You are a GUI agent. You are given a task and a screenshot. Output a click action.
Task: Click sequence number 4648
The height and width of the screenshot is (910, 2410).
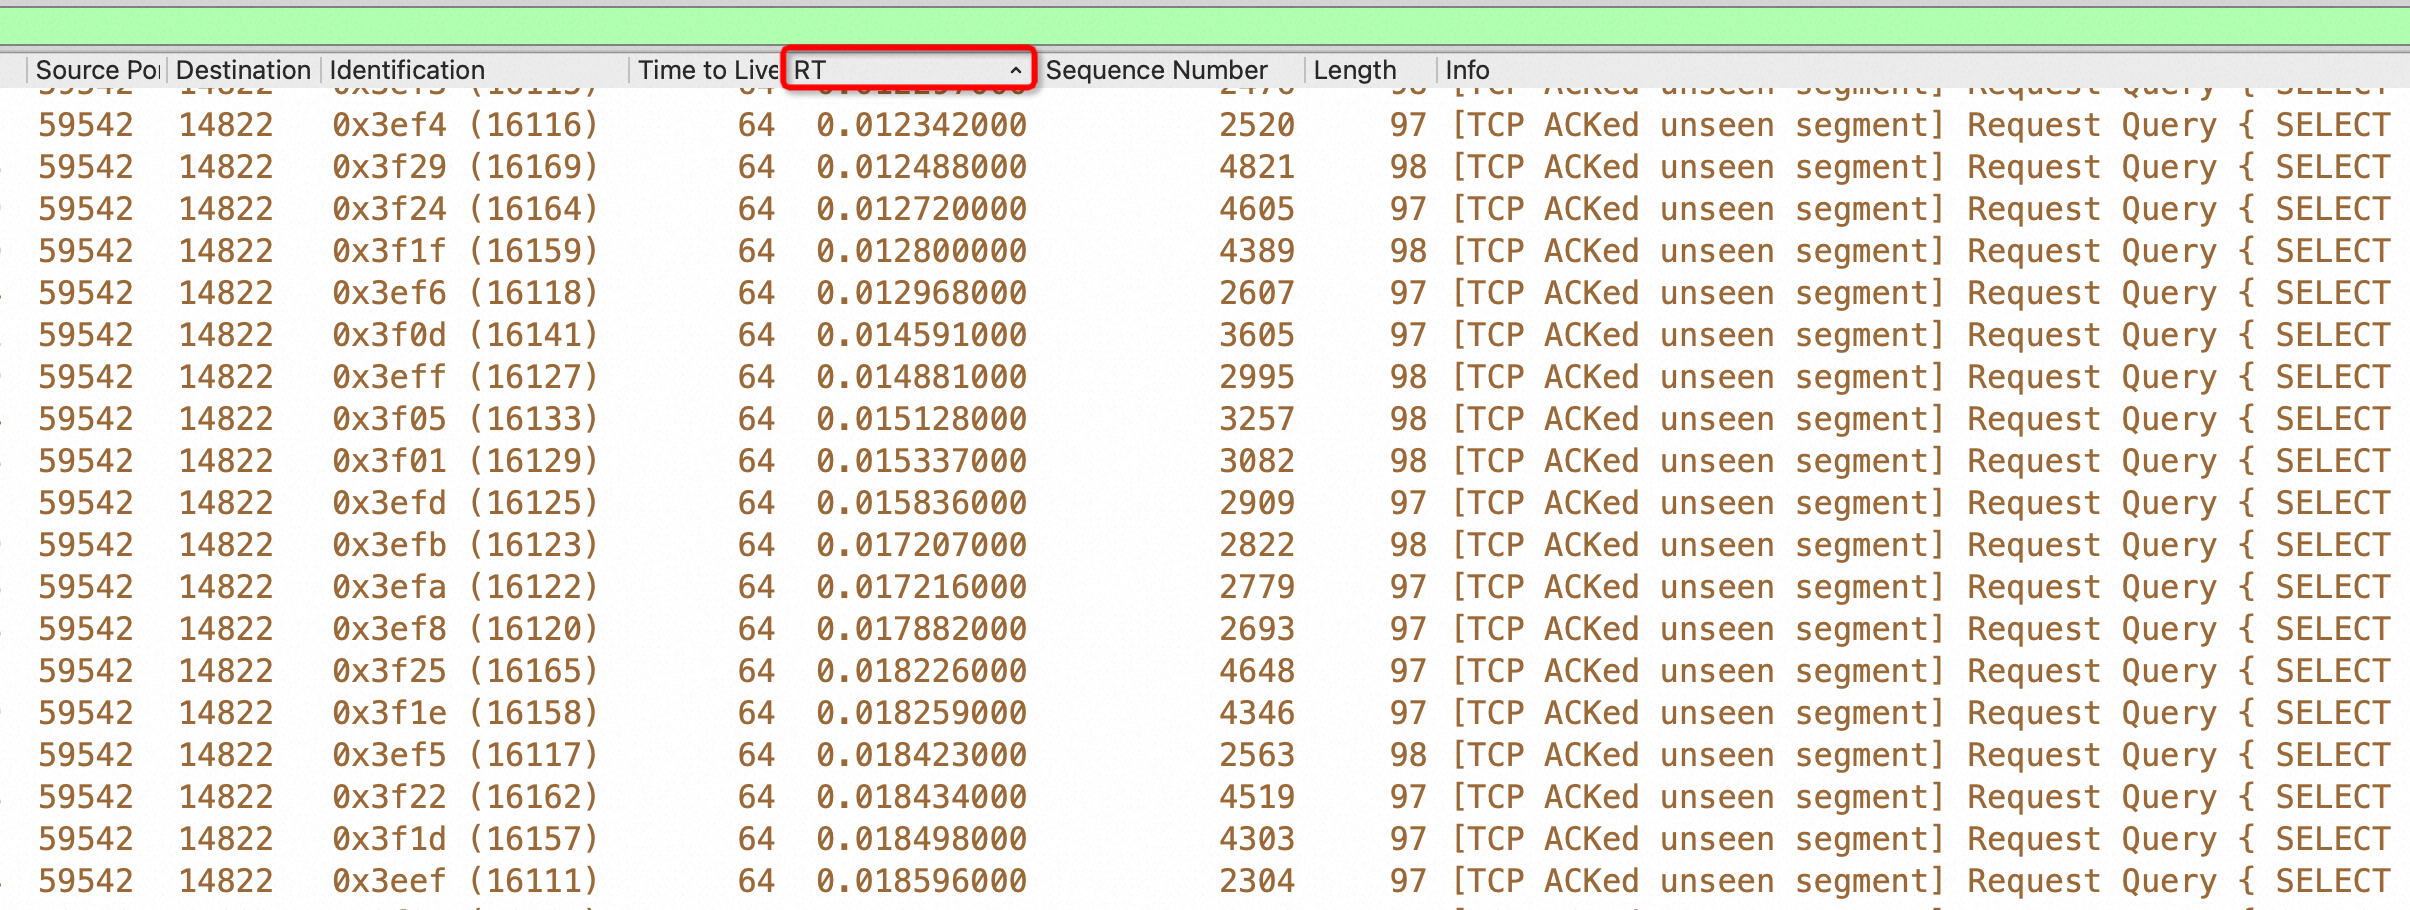[1257, 671]
